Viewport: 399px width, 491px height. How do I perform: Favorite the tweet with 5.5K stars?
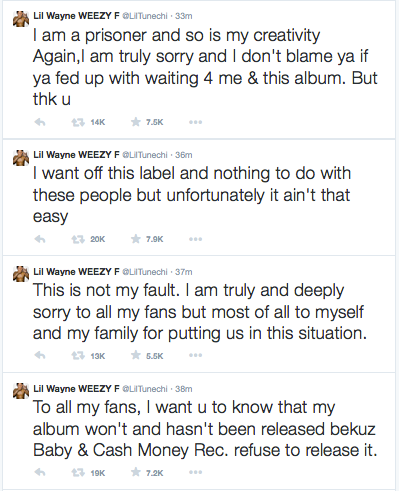point(136,355)
